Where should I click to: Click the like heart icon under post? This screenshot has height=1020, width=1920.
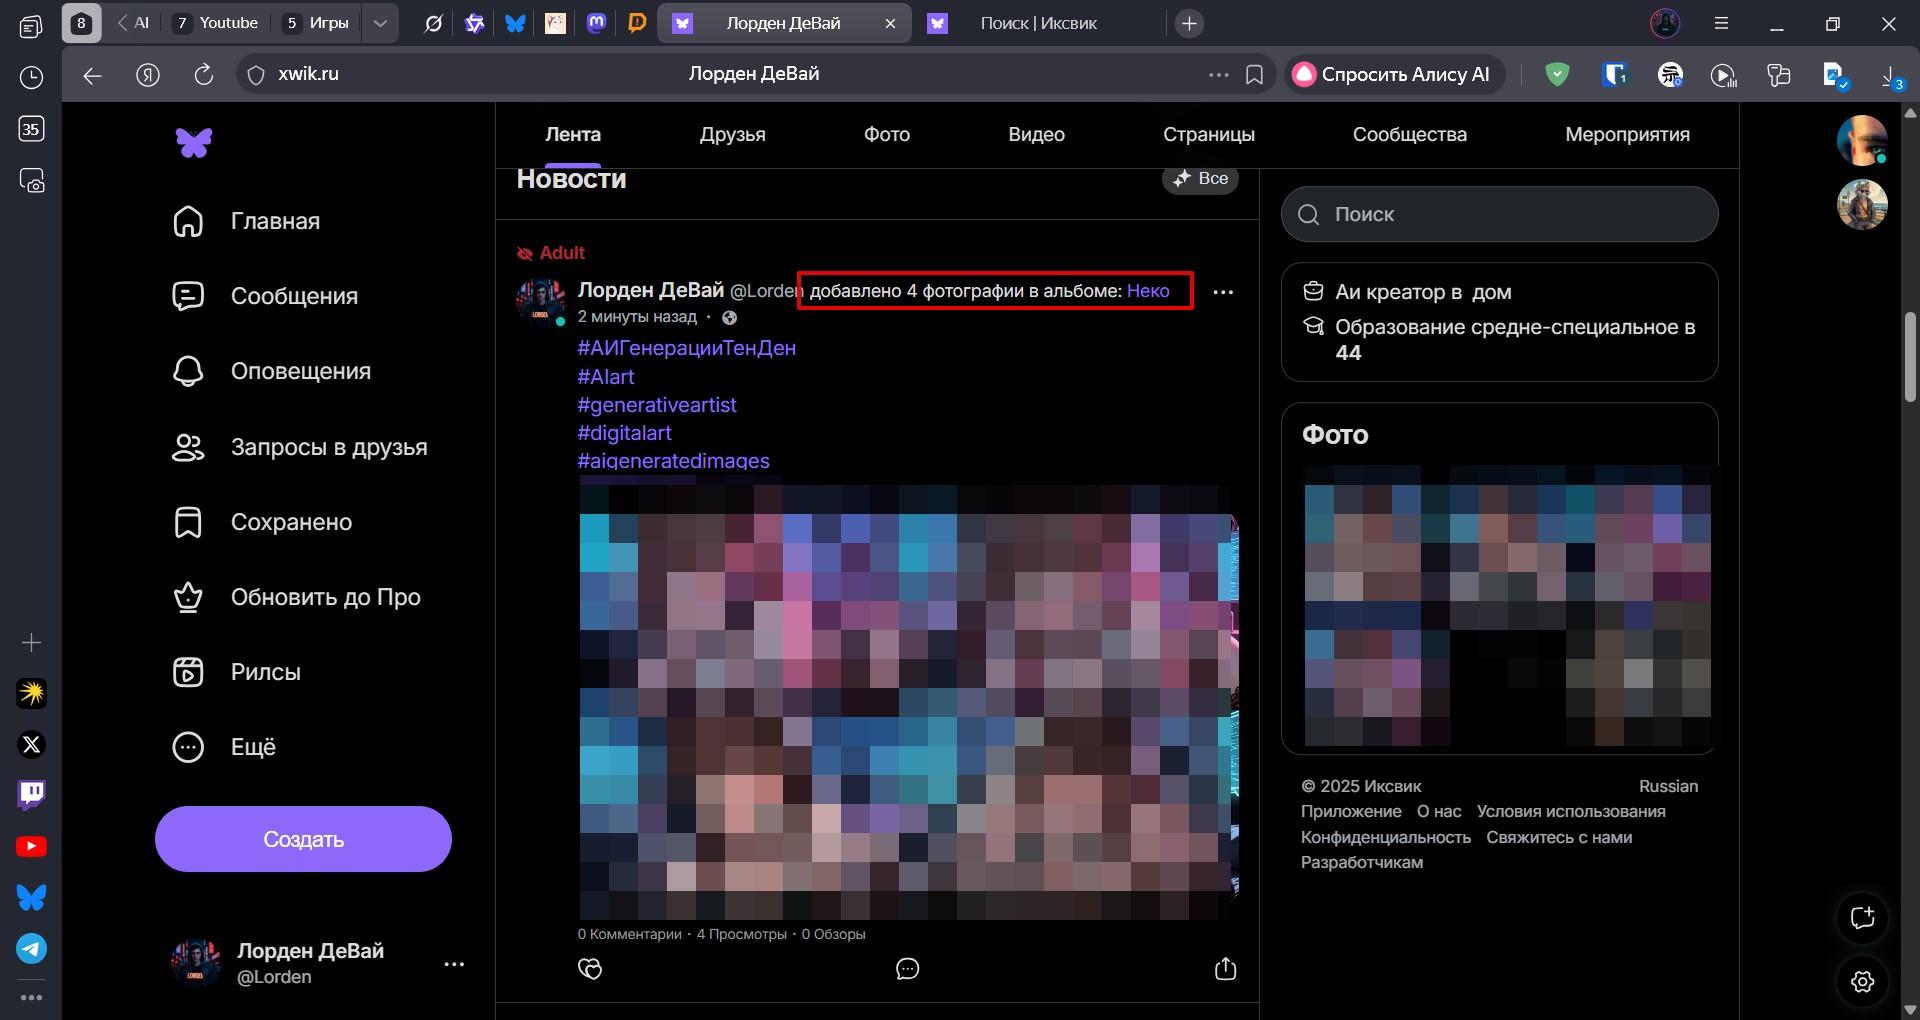click(x=590, y=968)
